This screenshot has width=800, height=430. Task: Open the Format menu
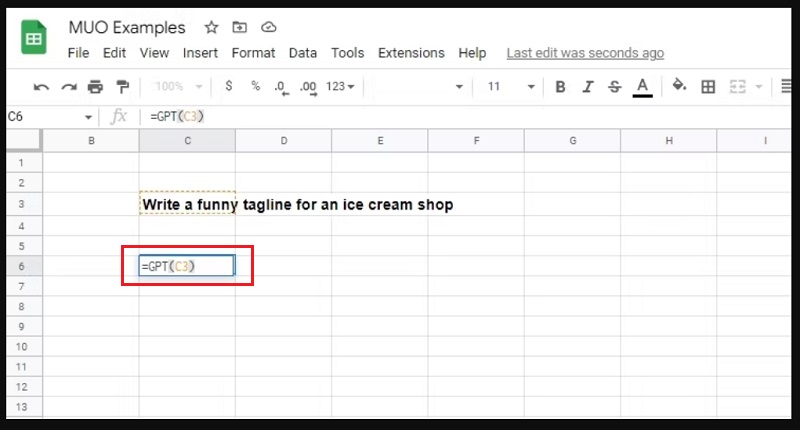point(254,53)
